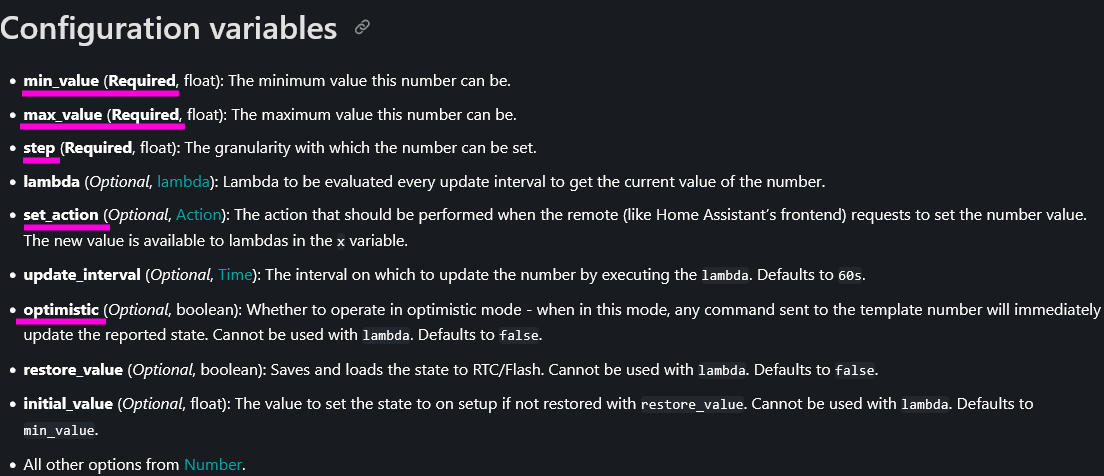The height and width of the screenshot is (476, 1104).
Task: Click the bold step variable name
Action: [39, 148]
